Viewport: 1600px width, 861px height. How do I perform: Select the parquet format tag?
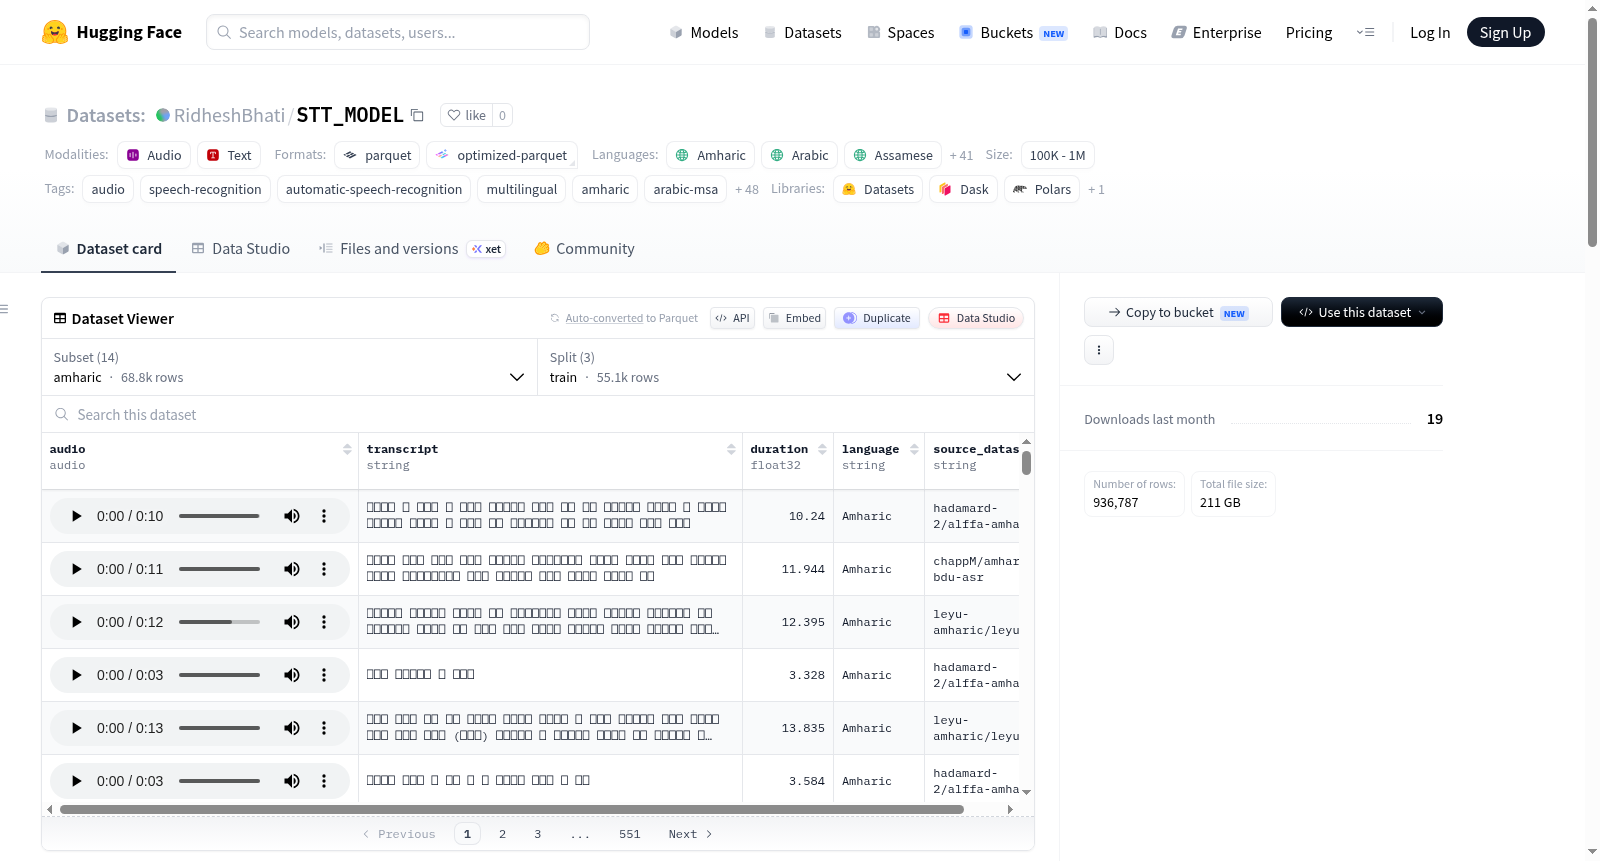[378, 155]
